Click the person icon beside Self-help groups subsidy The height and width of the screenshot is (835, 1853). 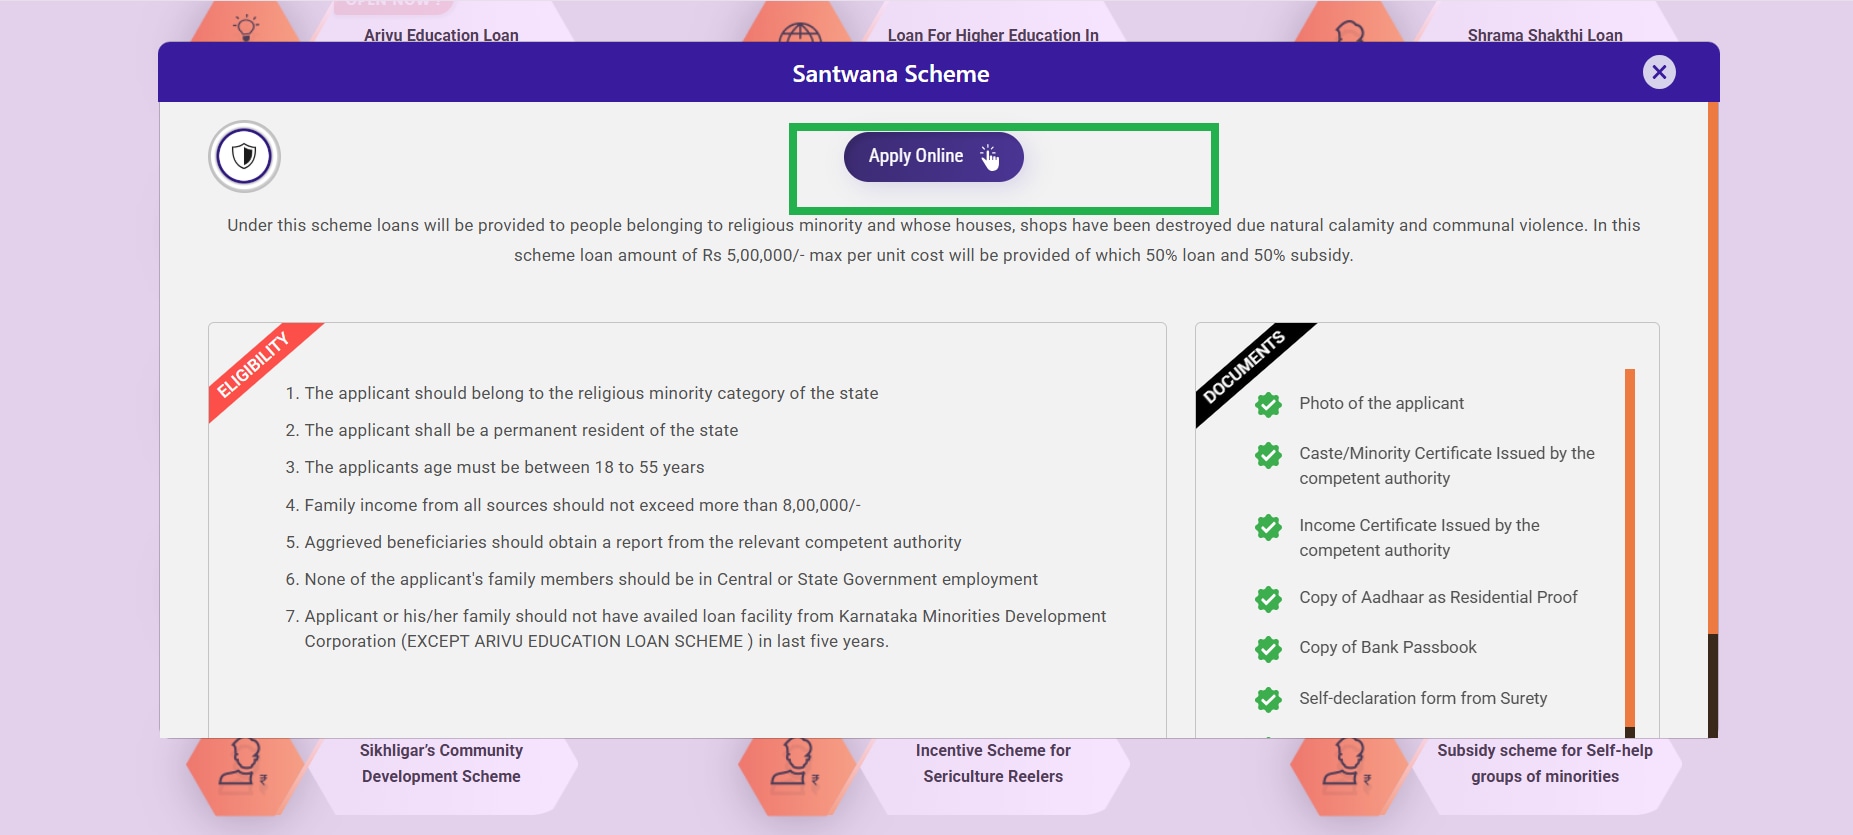coord(1348,766)
